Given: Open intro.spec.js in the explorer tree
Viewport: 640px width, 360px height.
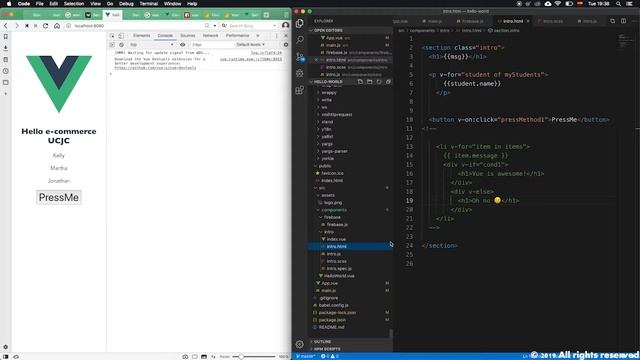Looking at the screenshot, I should point(339,269).
